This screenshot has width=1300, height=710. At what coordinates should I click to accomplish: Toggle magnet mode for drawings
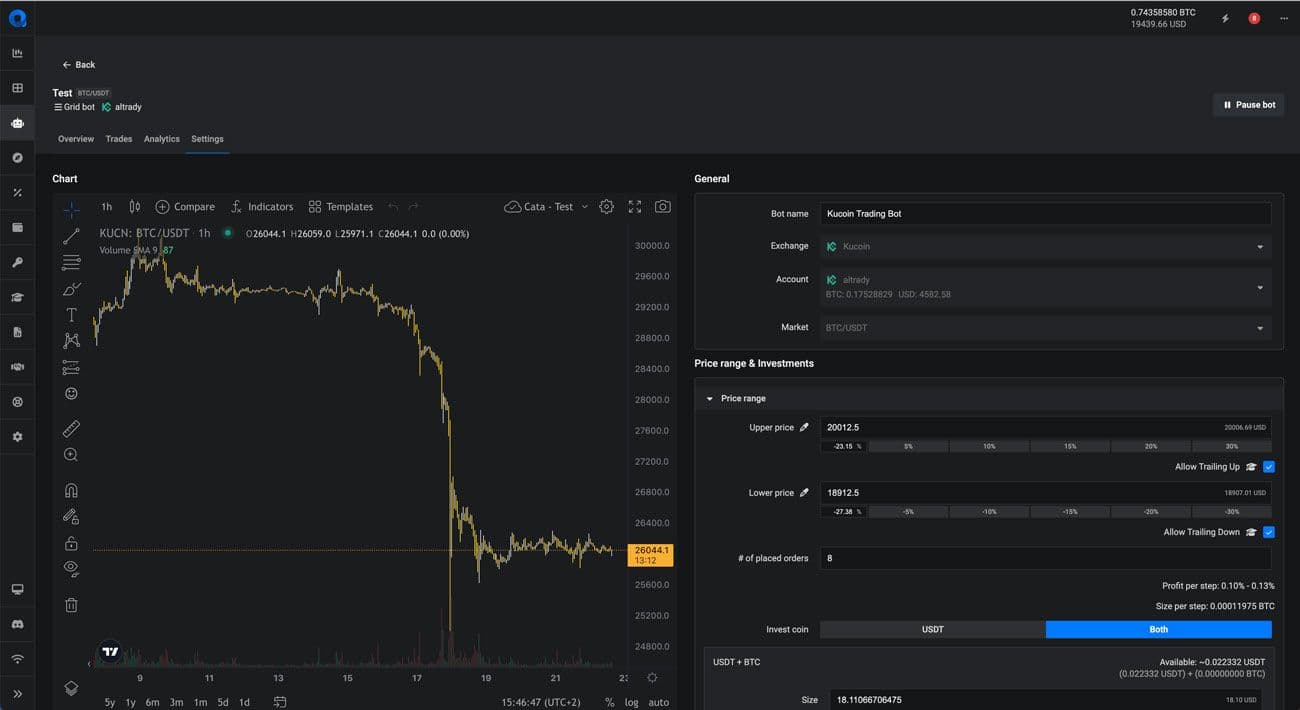[x=71, y=491]
